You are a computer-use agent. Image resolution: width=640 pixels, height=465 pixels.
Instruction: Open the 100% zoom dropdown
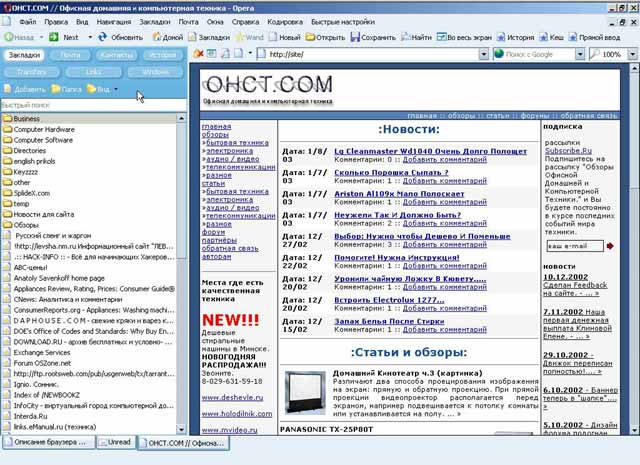coord(632,54)
